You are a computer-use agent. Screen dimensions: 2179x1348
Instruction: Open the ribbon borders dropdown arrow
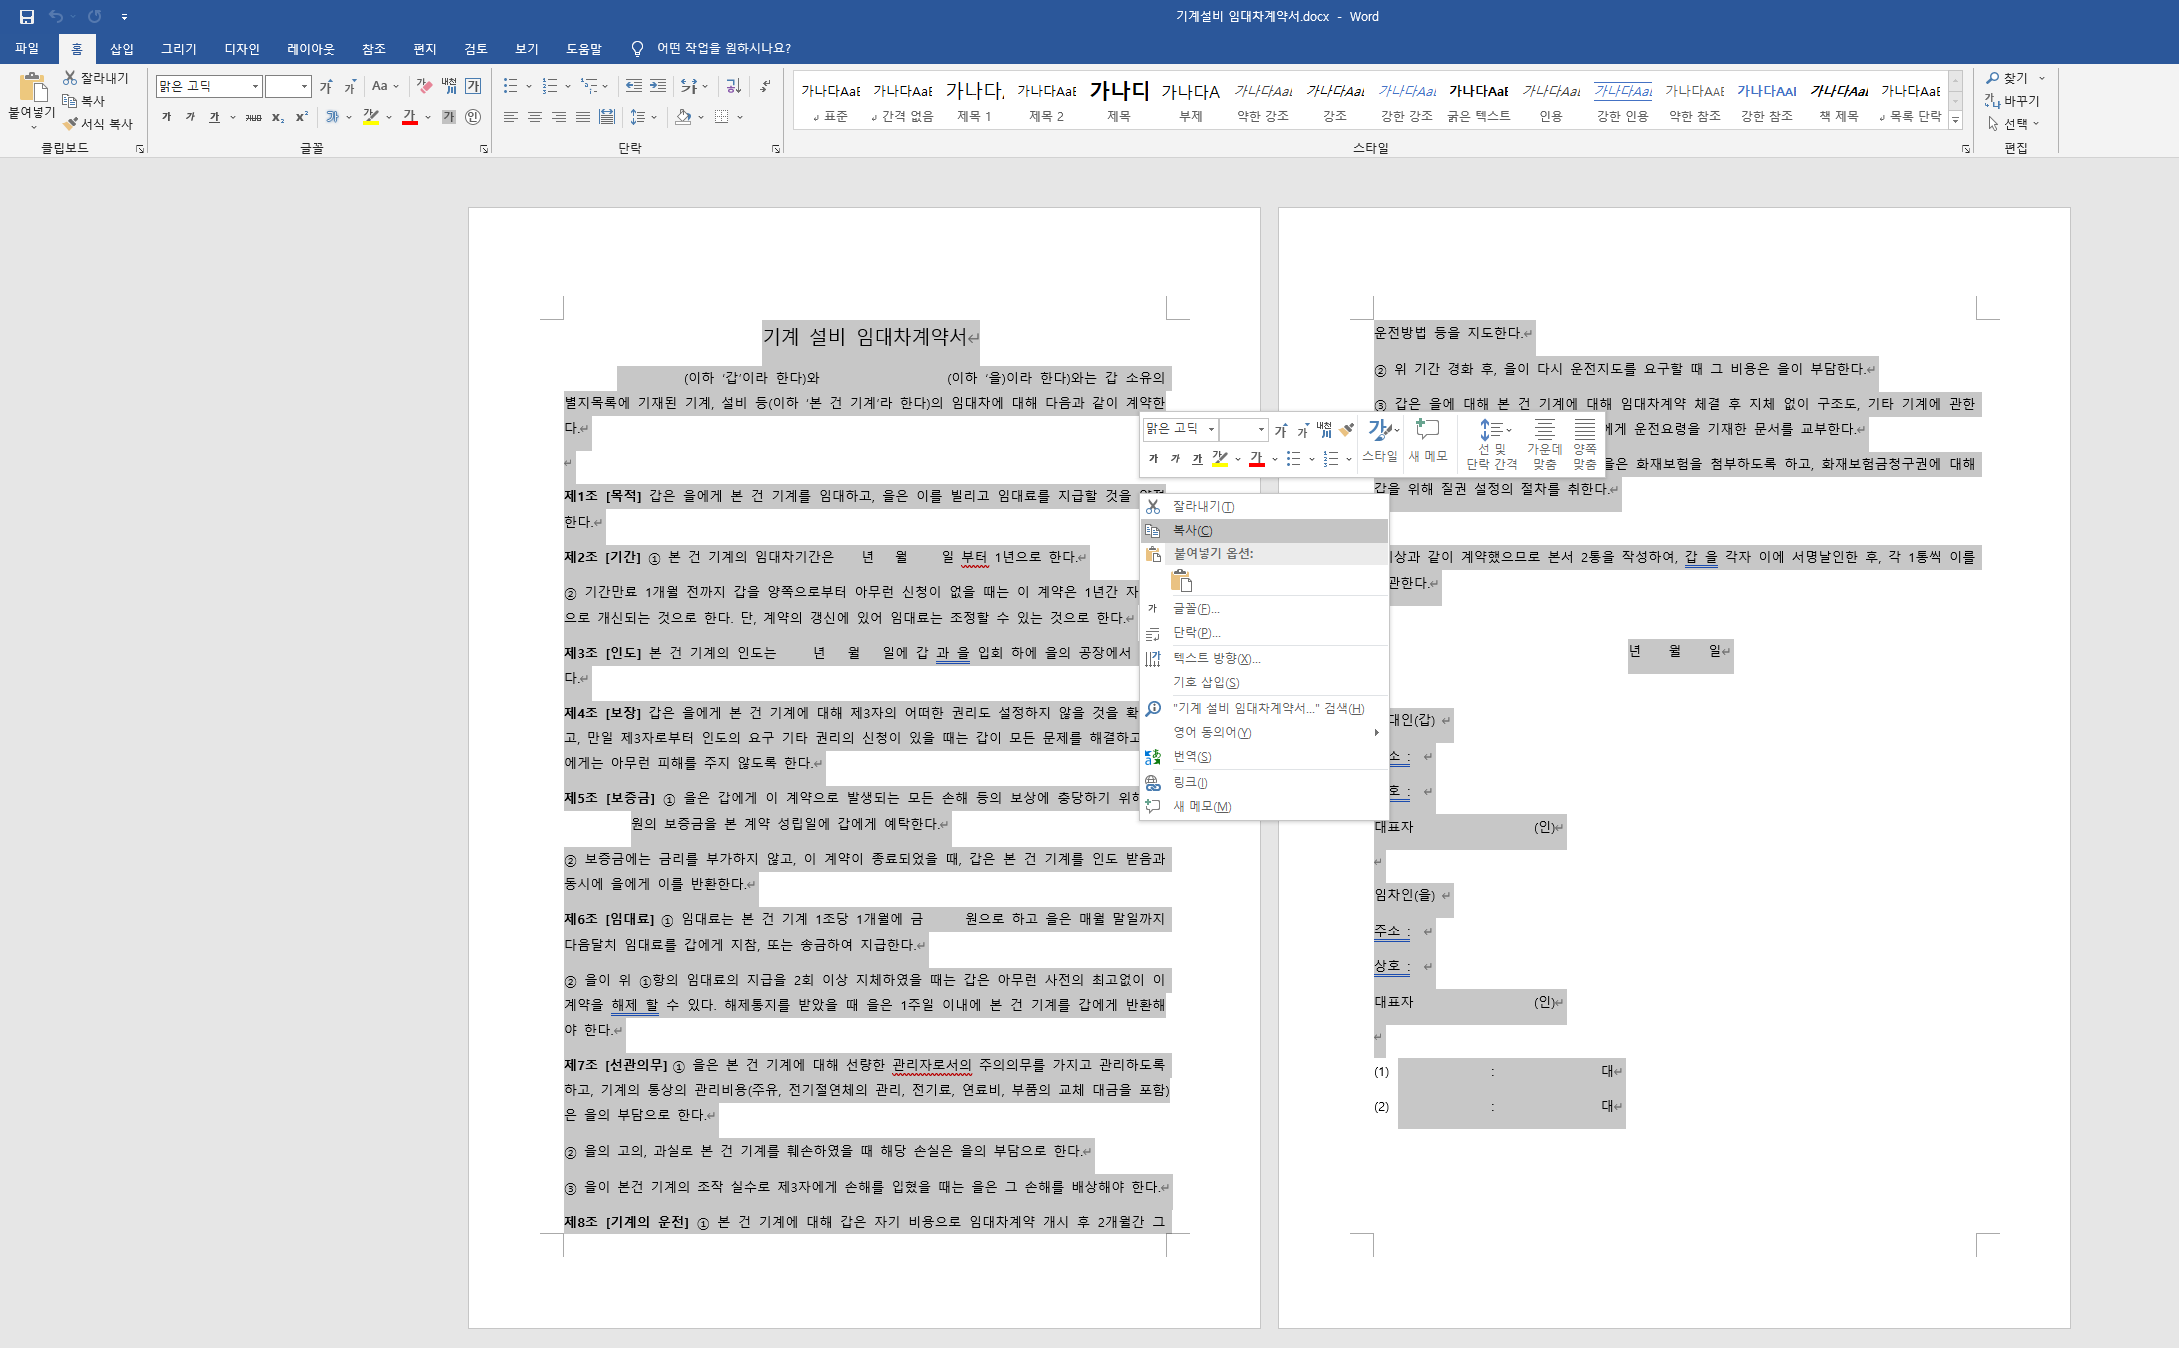740,117
